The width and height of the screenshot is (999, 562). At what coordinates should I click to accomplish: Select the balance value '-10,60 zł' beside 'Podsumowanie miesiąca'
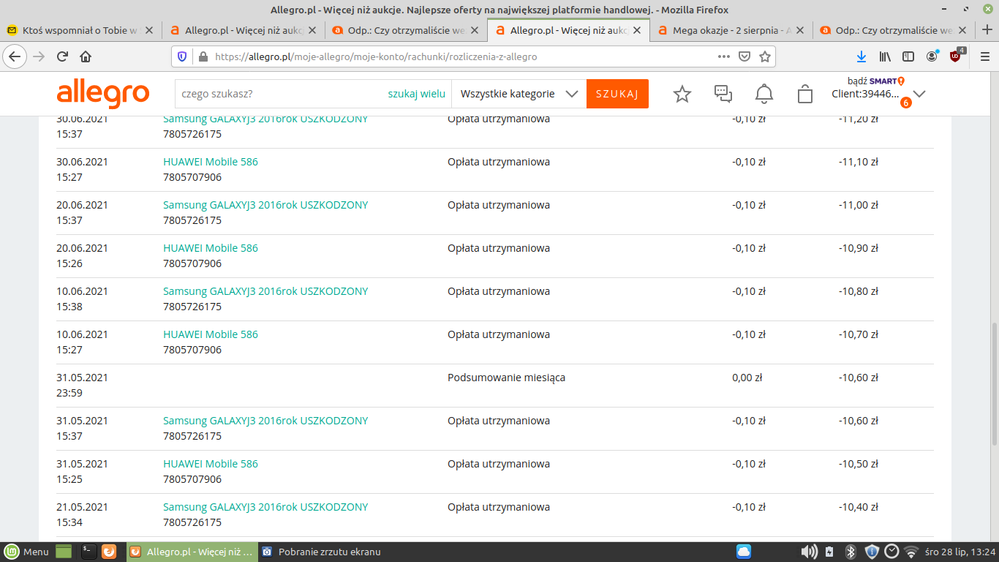(x=858, y=378)
